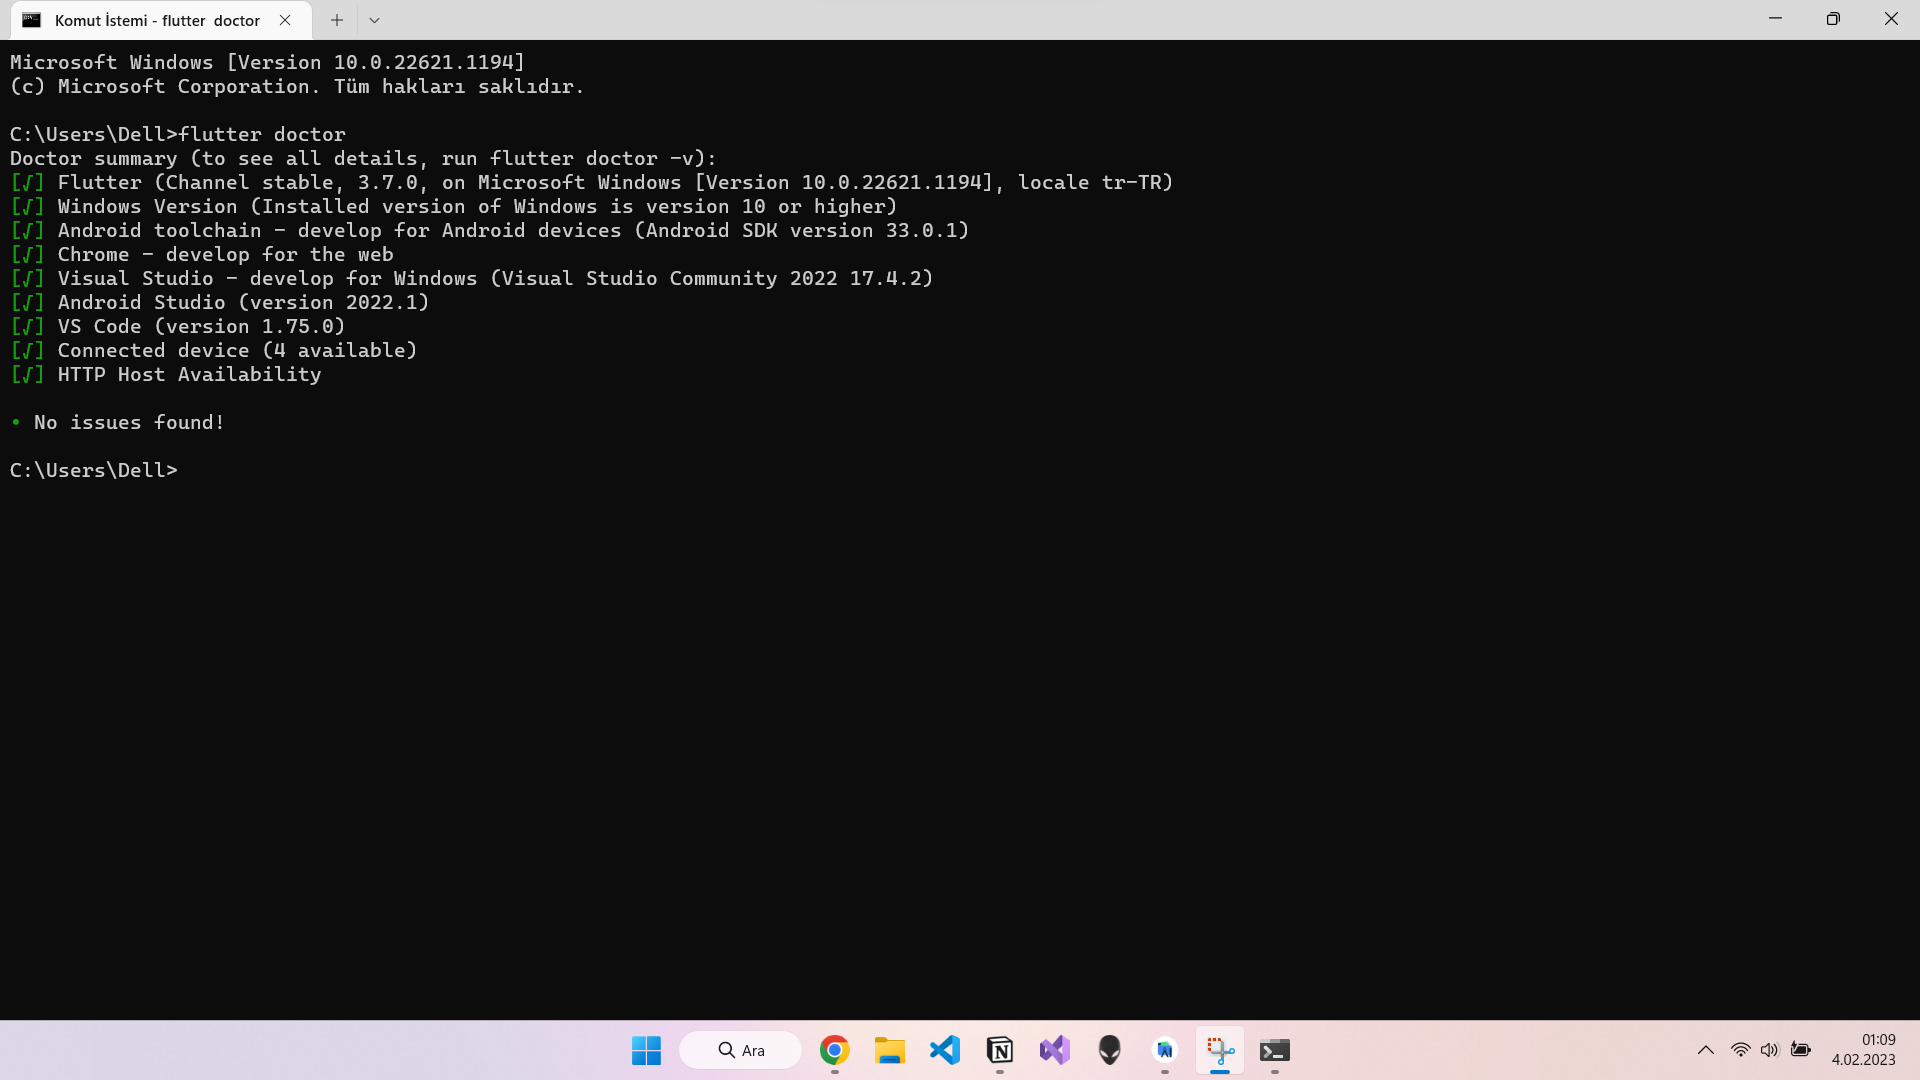Click the Ara search box
The width and height of the screenshot is (1920, 1080).
(x=741, y=1050)
